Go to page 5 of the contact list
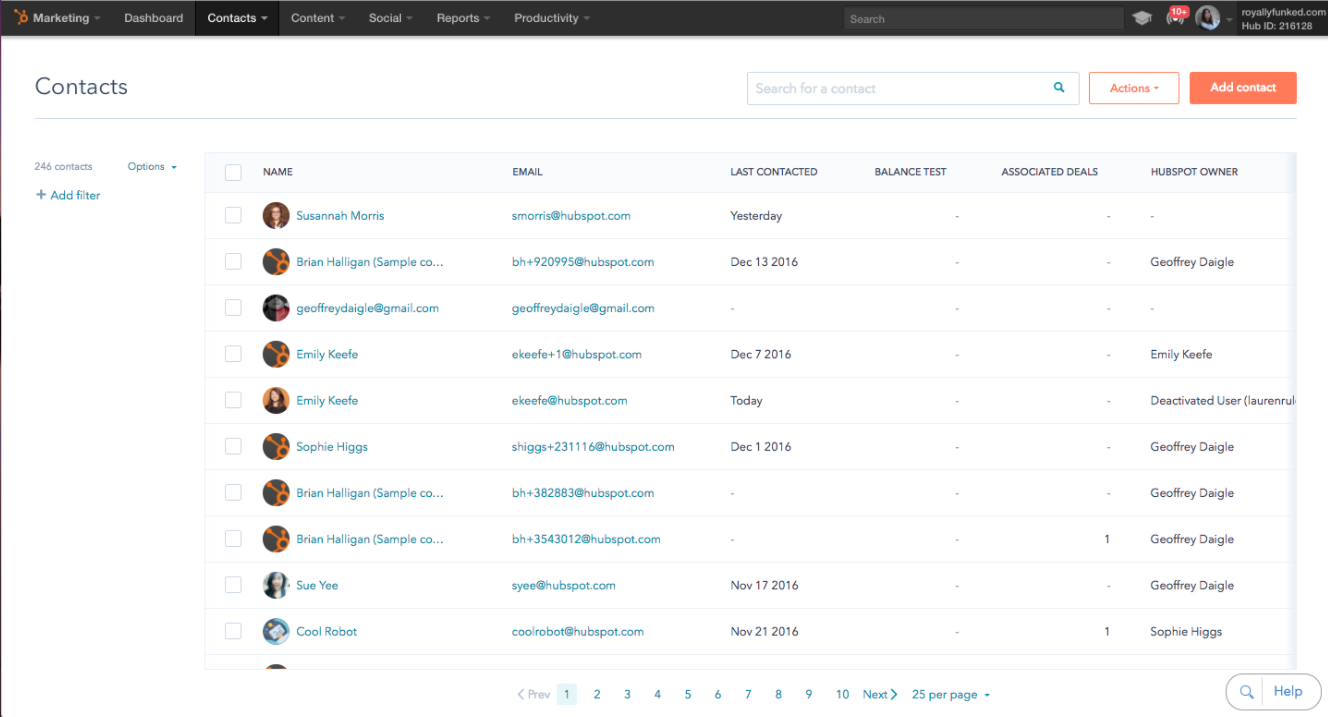This screenshot has width=1328, height=717. coord(687,694)
